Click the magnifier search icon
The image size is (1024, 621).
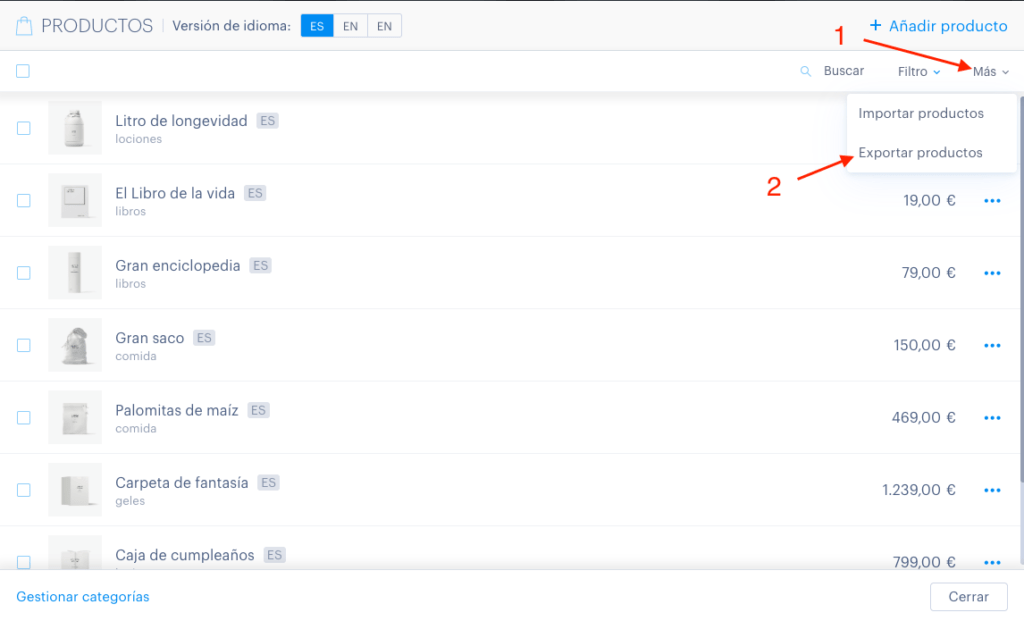click(806, 71)
